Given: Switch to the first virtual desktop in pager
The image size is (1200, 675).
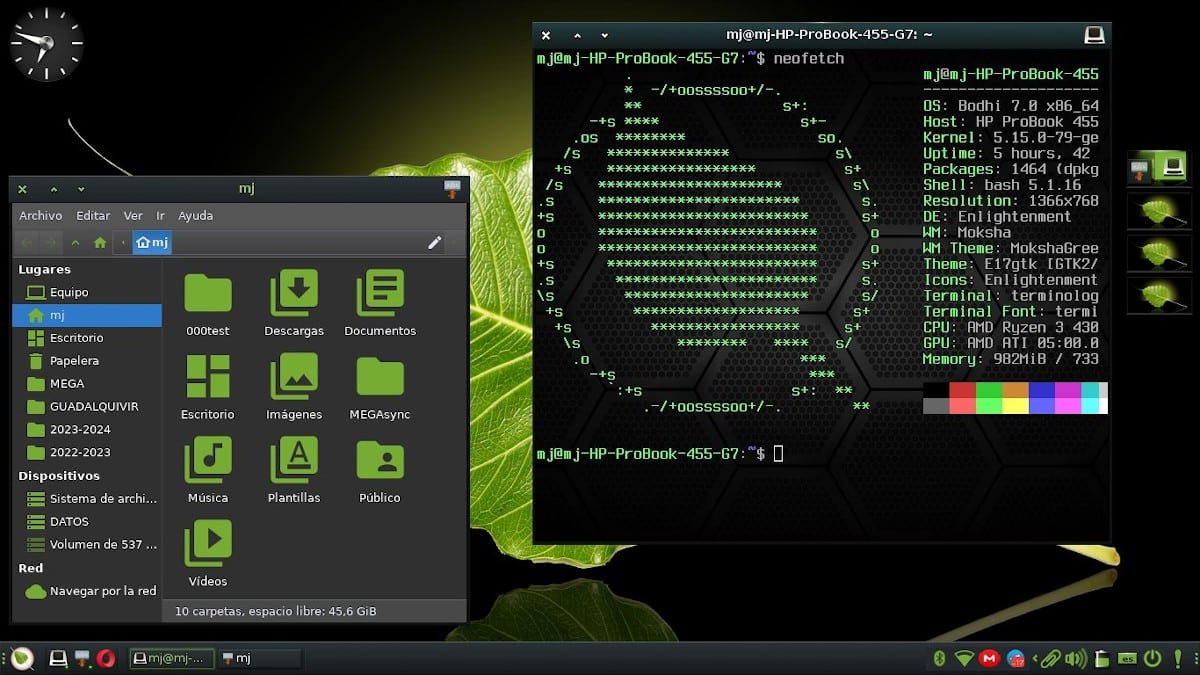Looking at the screenshot, I should coord(1157,169).
